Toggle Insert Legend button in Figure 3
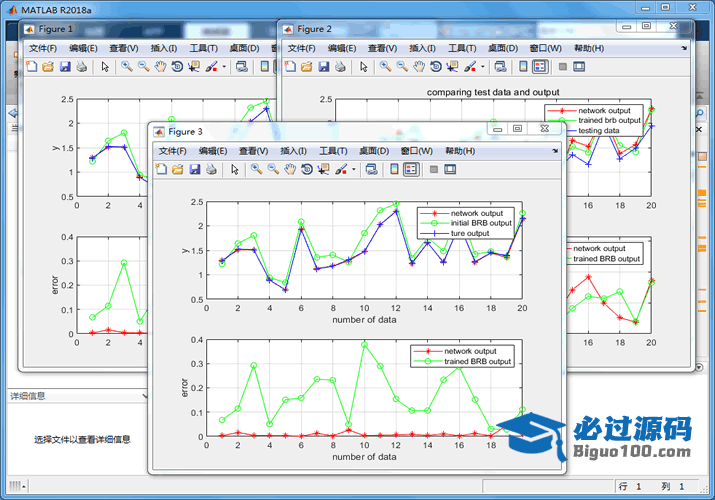 pos(411,170)
